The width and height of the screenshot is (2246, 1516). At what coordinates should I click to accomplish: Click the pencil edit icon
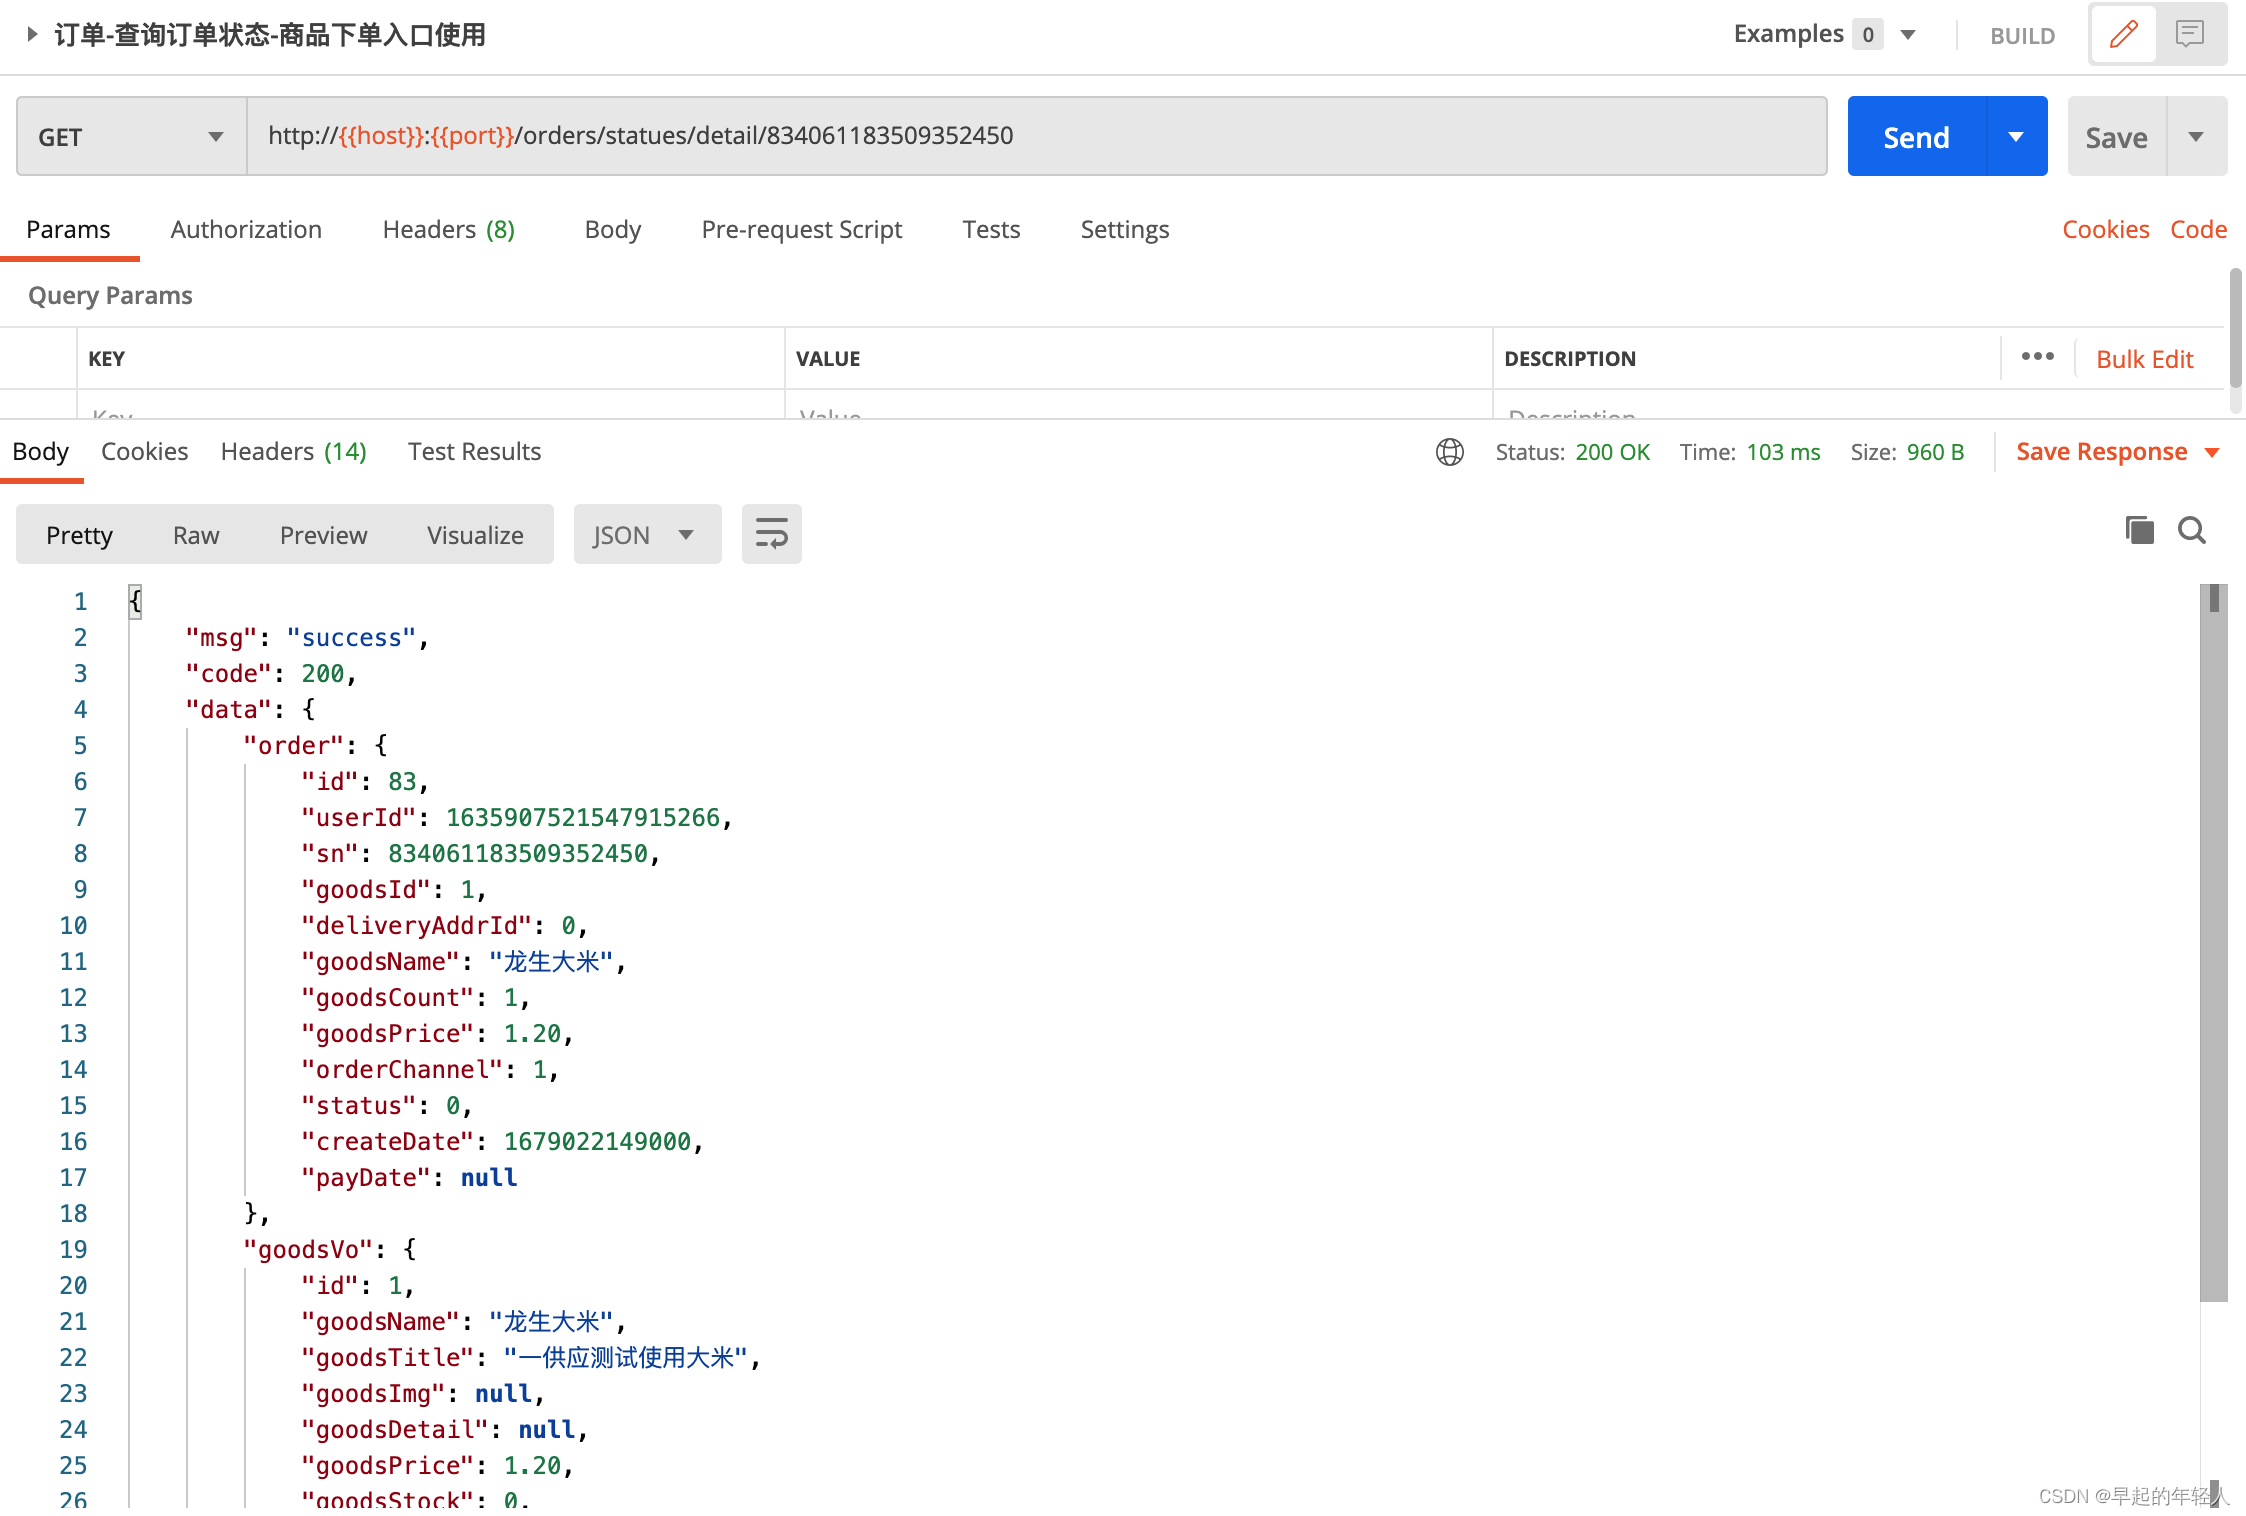(x=2123, y=34)
